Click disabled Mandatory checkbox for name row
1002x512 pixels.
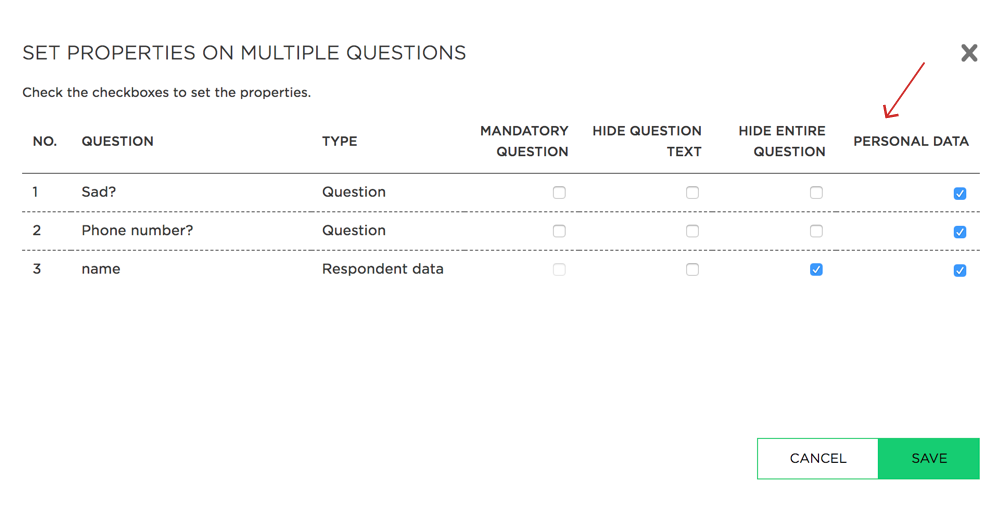559,269
